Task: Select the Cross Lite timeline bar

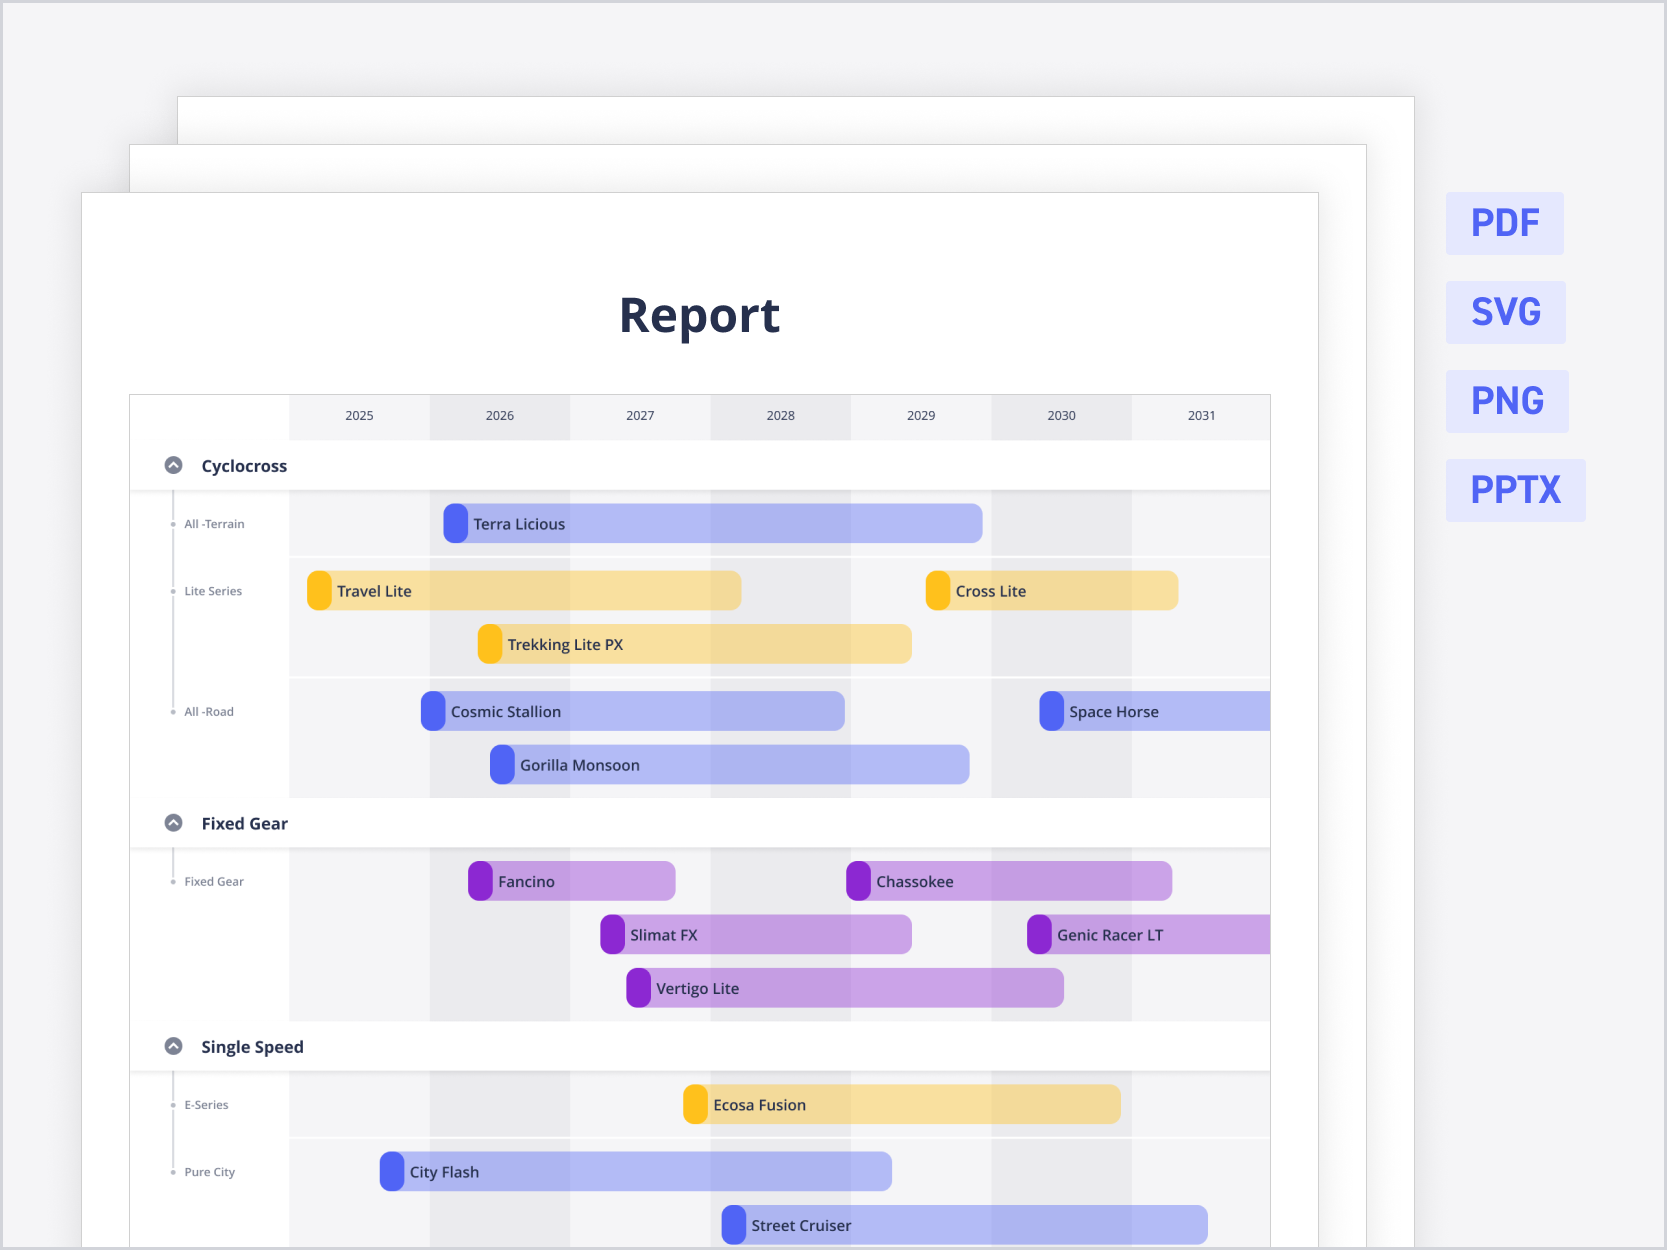Action: 1052,591
